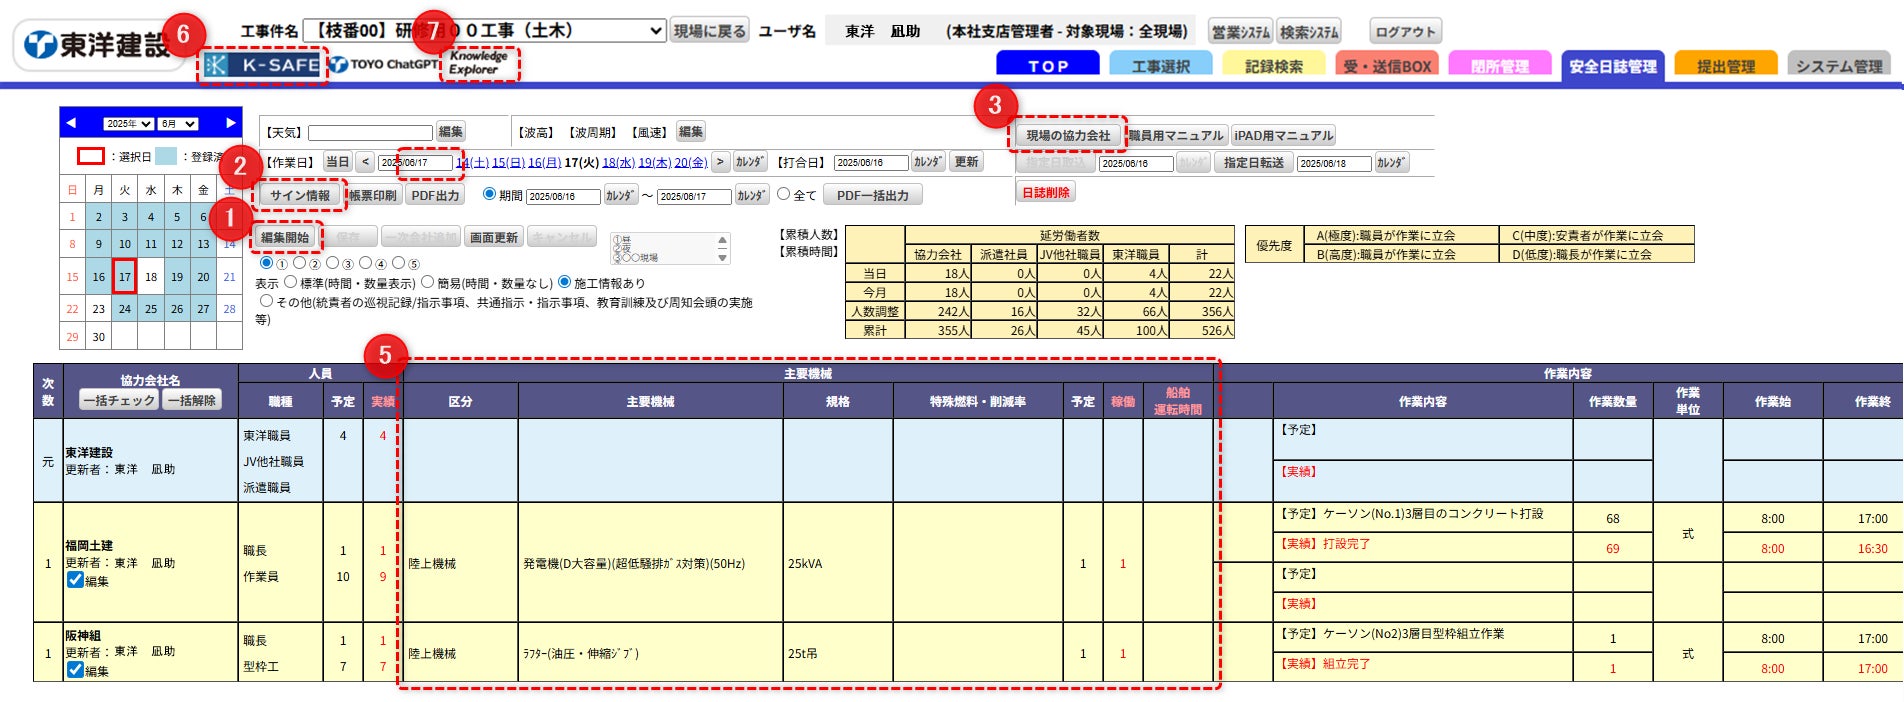Viewport: 1904px width, 702px height.
Task: Open TOYO ChatGPT logo link
Action: [x=384, y=64]
